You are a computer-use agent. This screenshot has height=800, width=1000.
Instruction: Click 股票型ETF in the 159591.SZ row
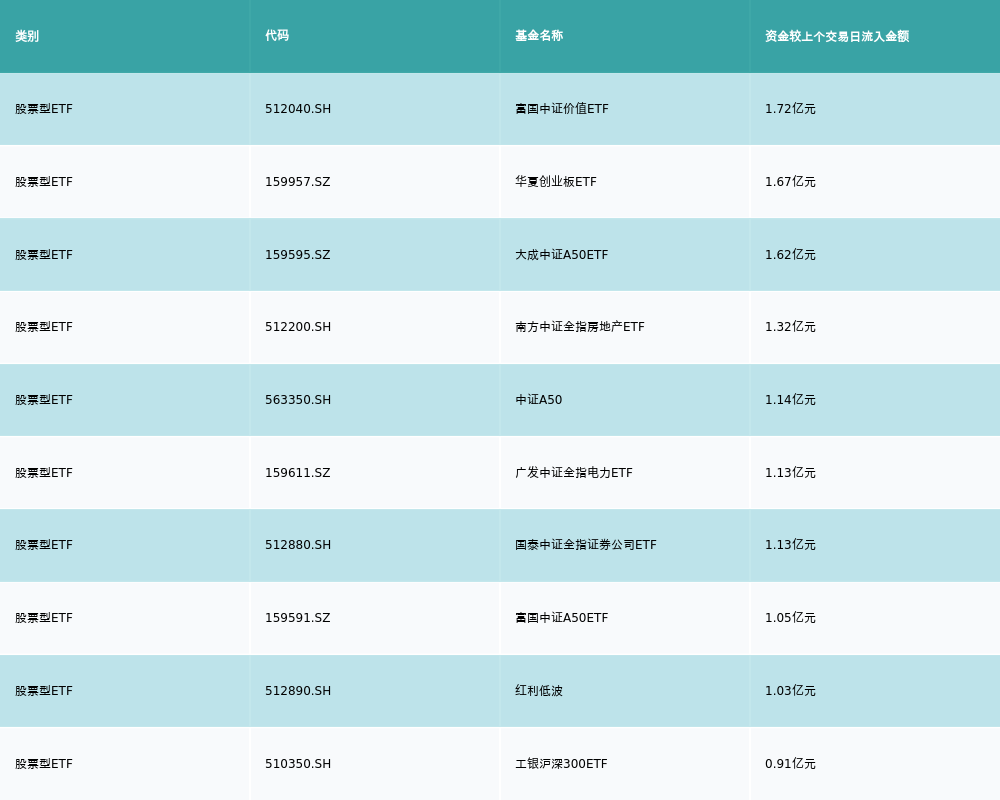(x=44, y=618)
